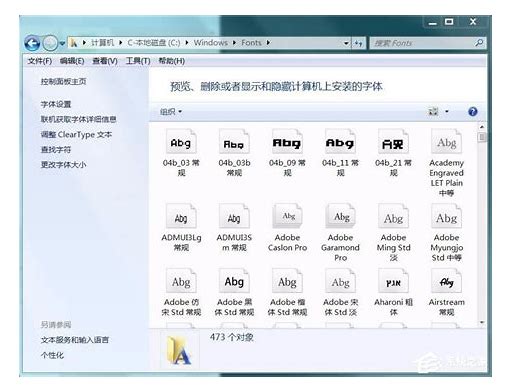512x392 pixels.
Task: Open 调整 ClearType 文本 link
Action: [x=76, y=135]
